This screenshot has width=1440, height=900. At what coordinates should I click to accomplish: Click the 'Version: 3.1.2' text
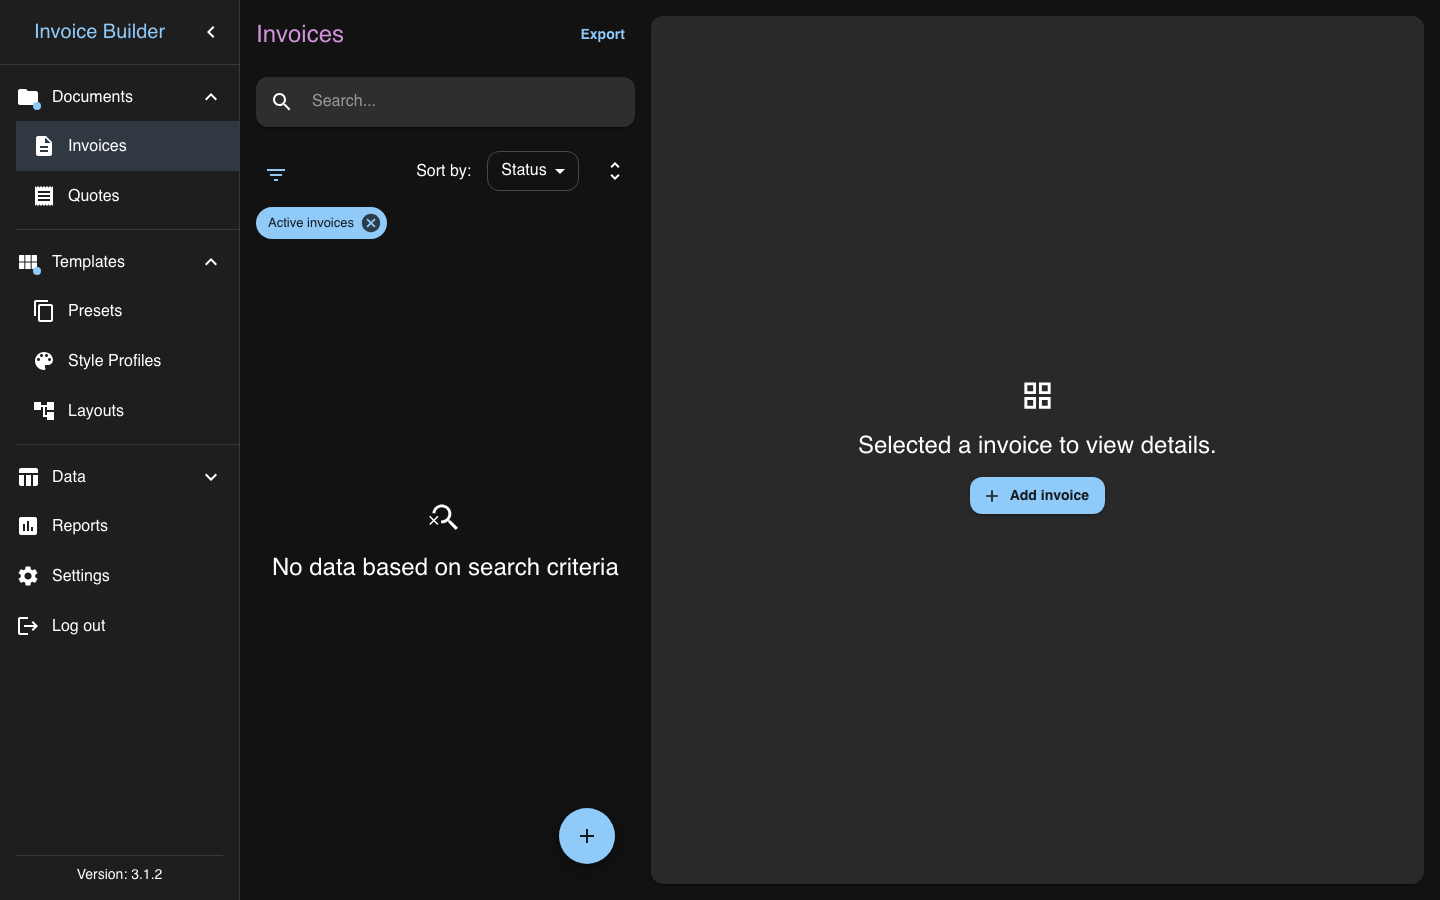tap(120, 874)
